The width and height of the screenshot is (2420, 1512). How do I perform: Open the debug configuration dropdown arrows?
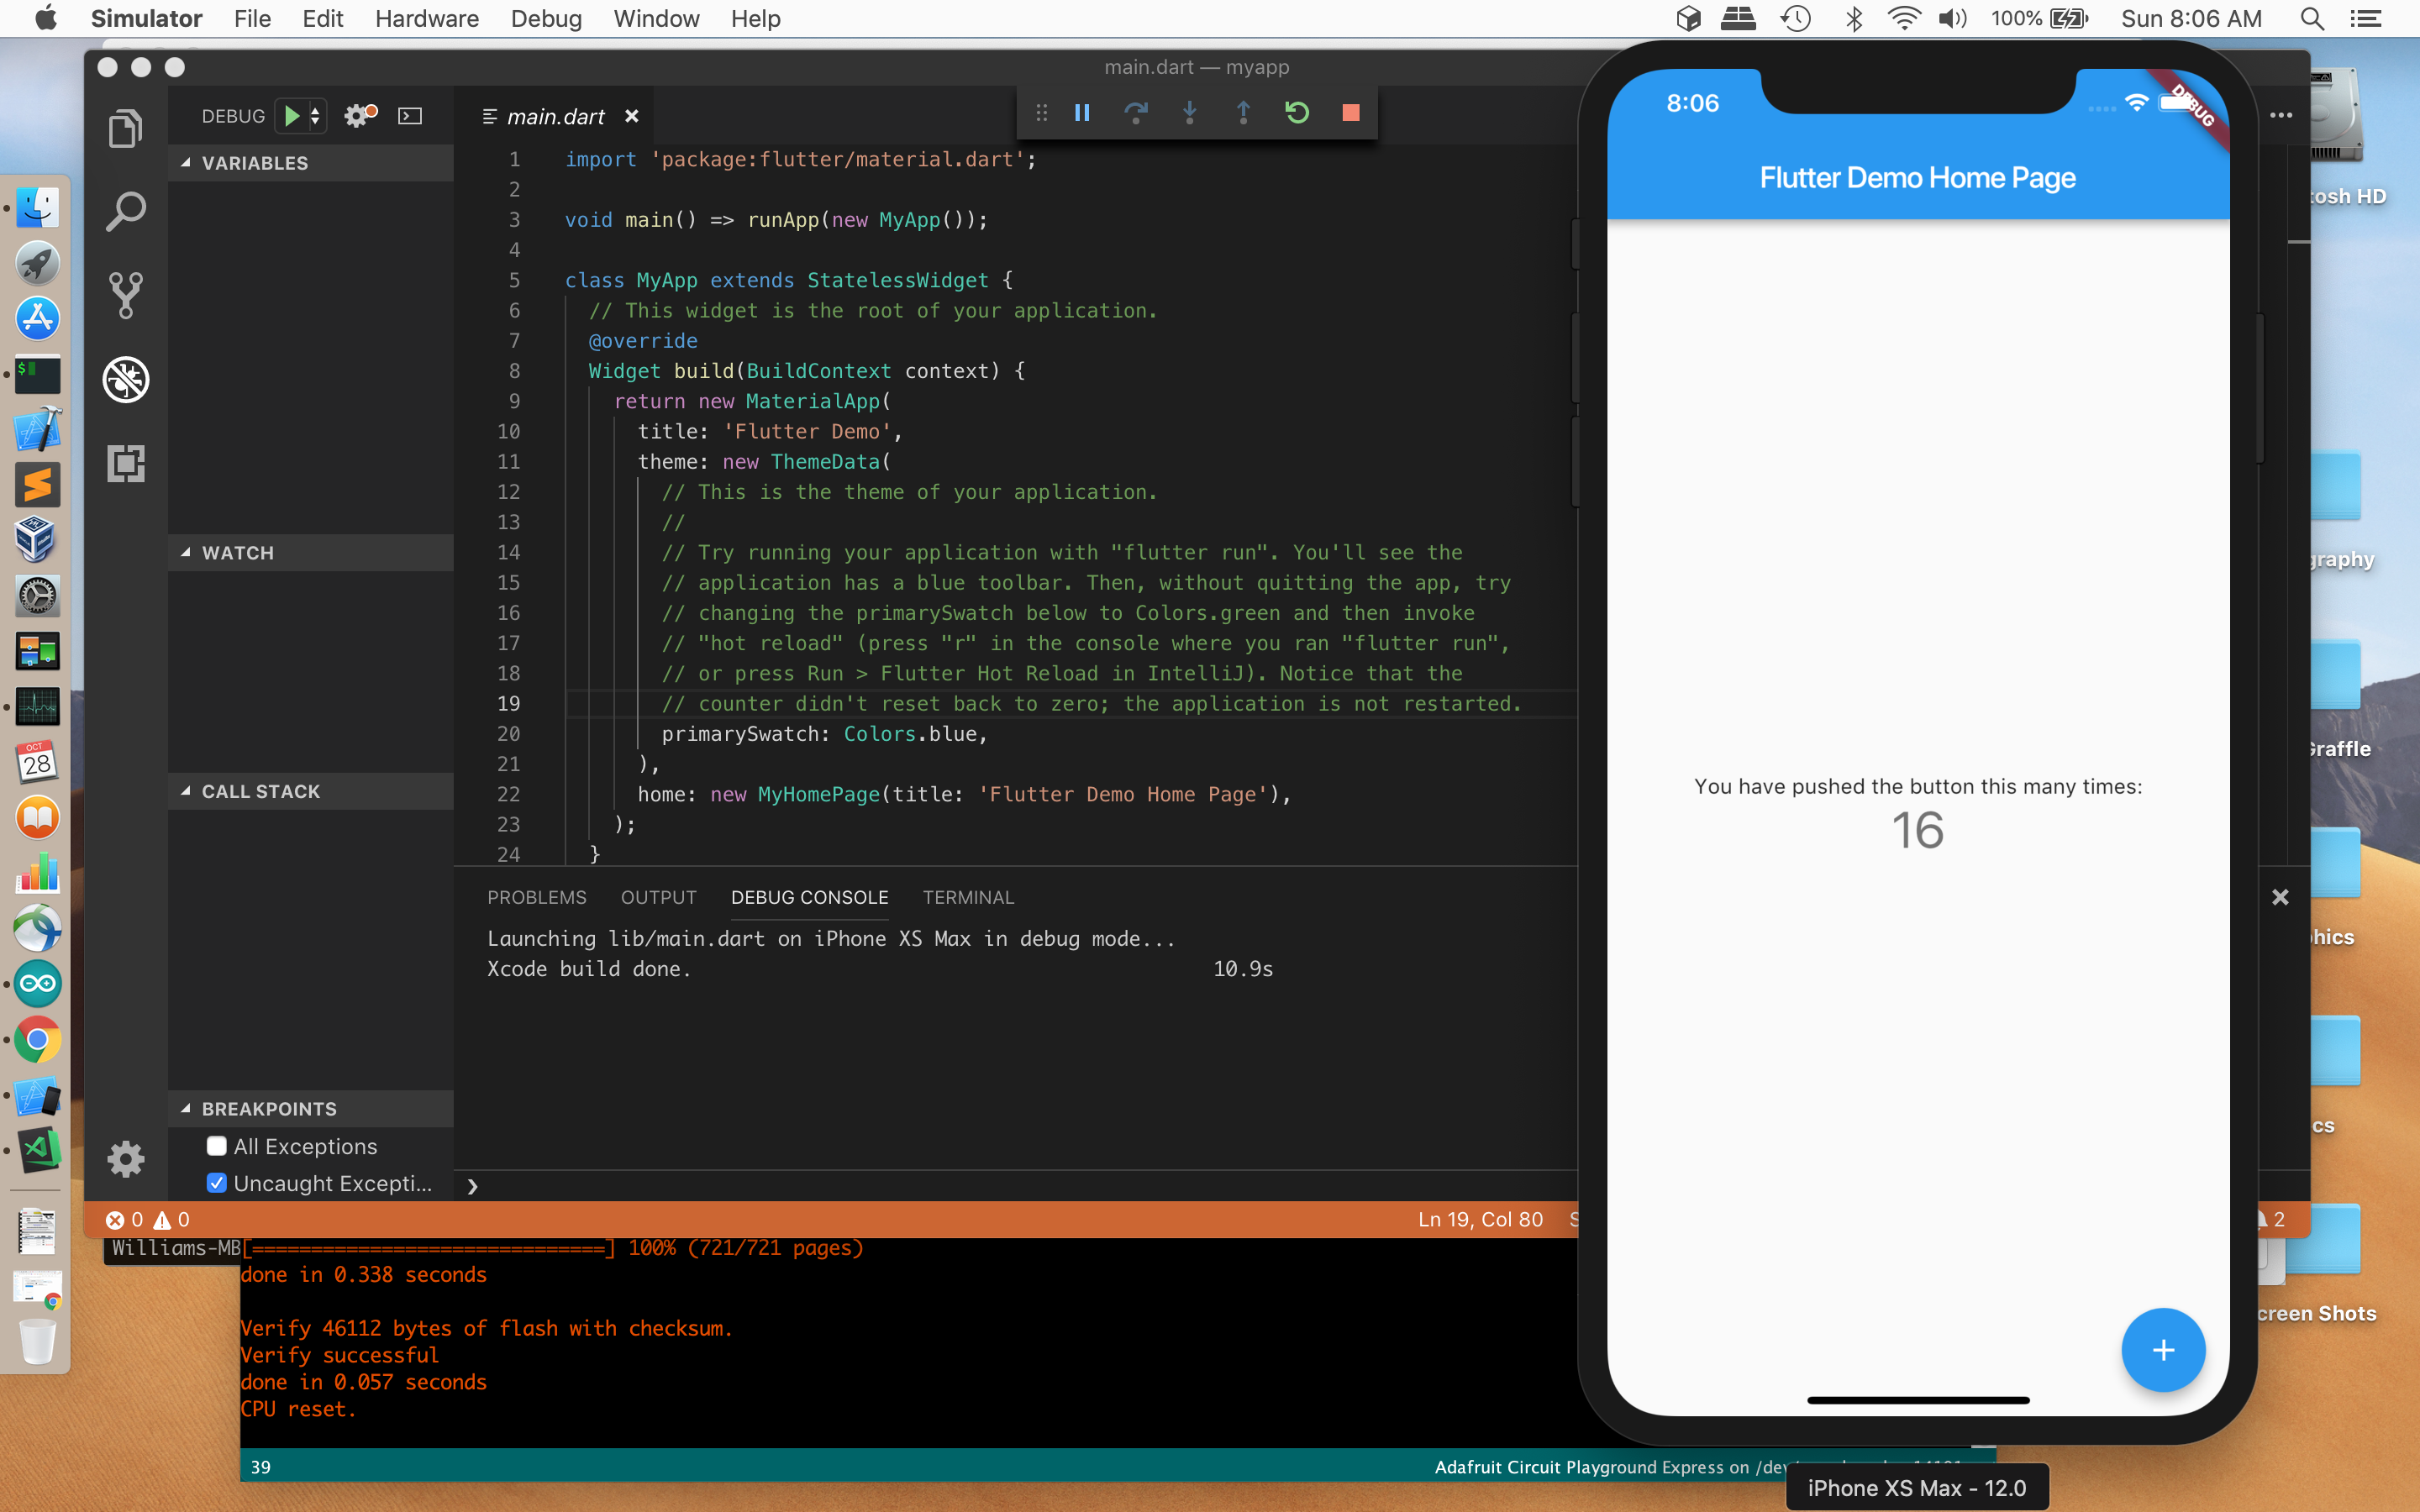[x=315, y=116]
